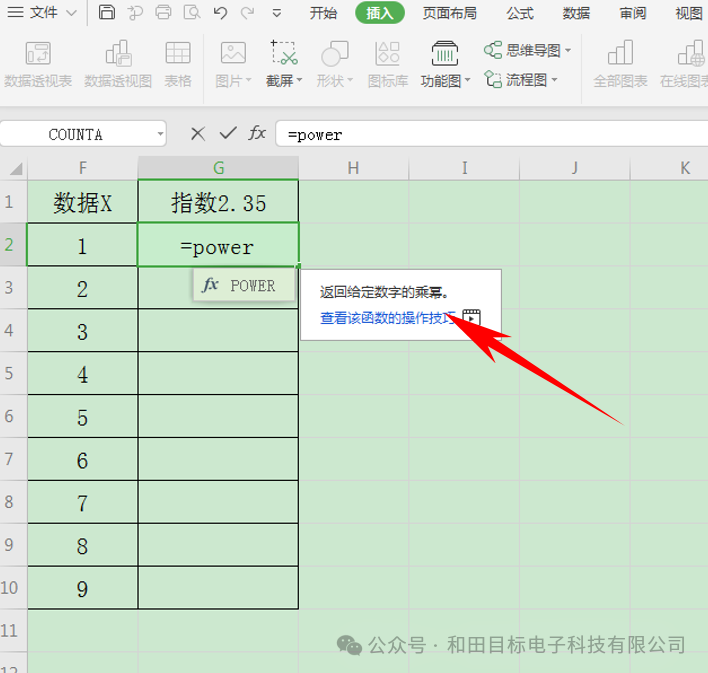708x673 pixels.
Task: Click the Save icon in quick toolbar
Action: point(107,13)
